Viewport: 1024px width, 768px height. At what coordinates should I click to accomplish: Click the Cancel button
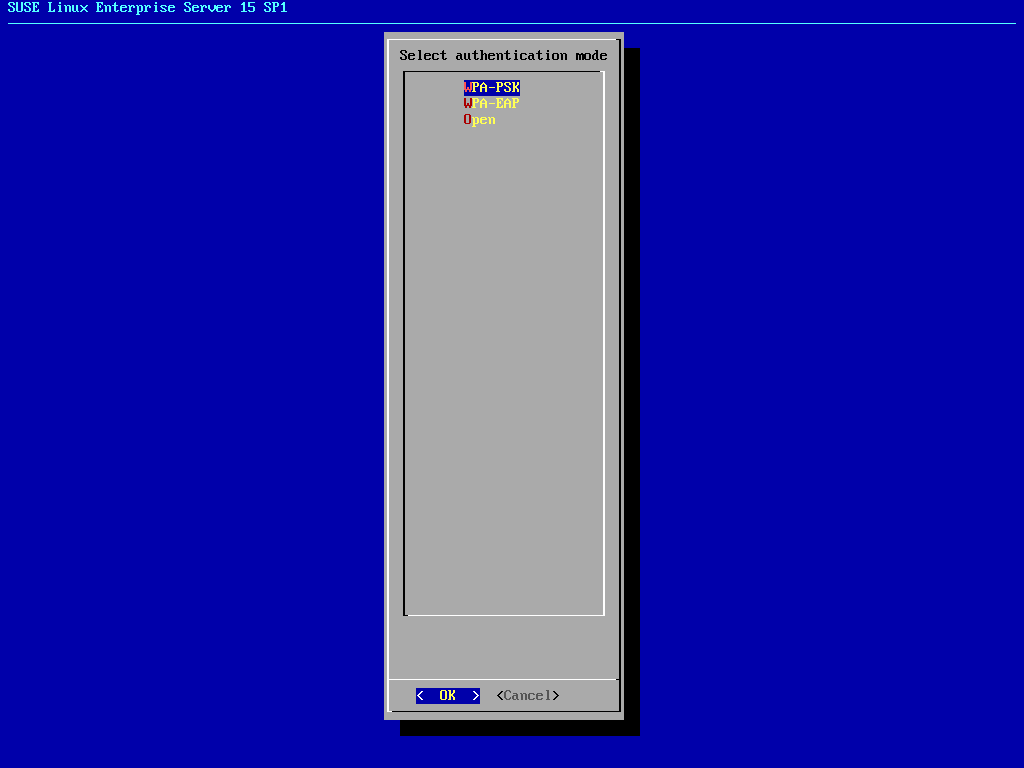528,696
